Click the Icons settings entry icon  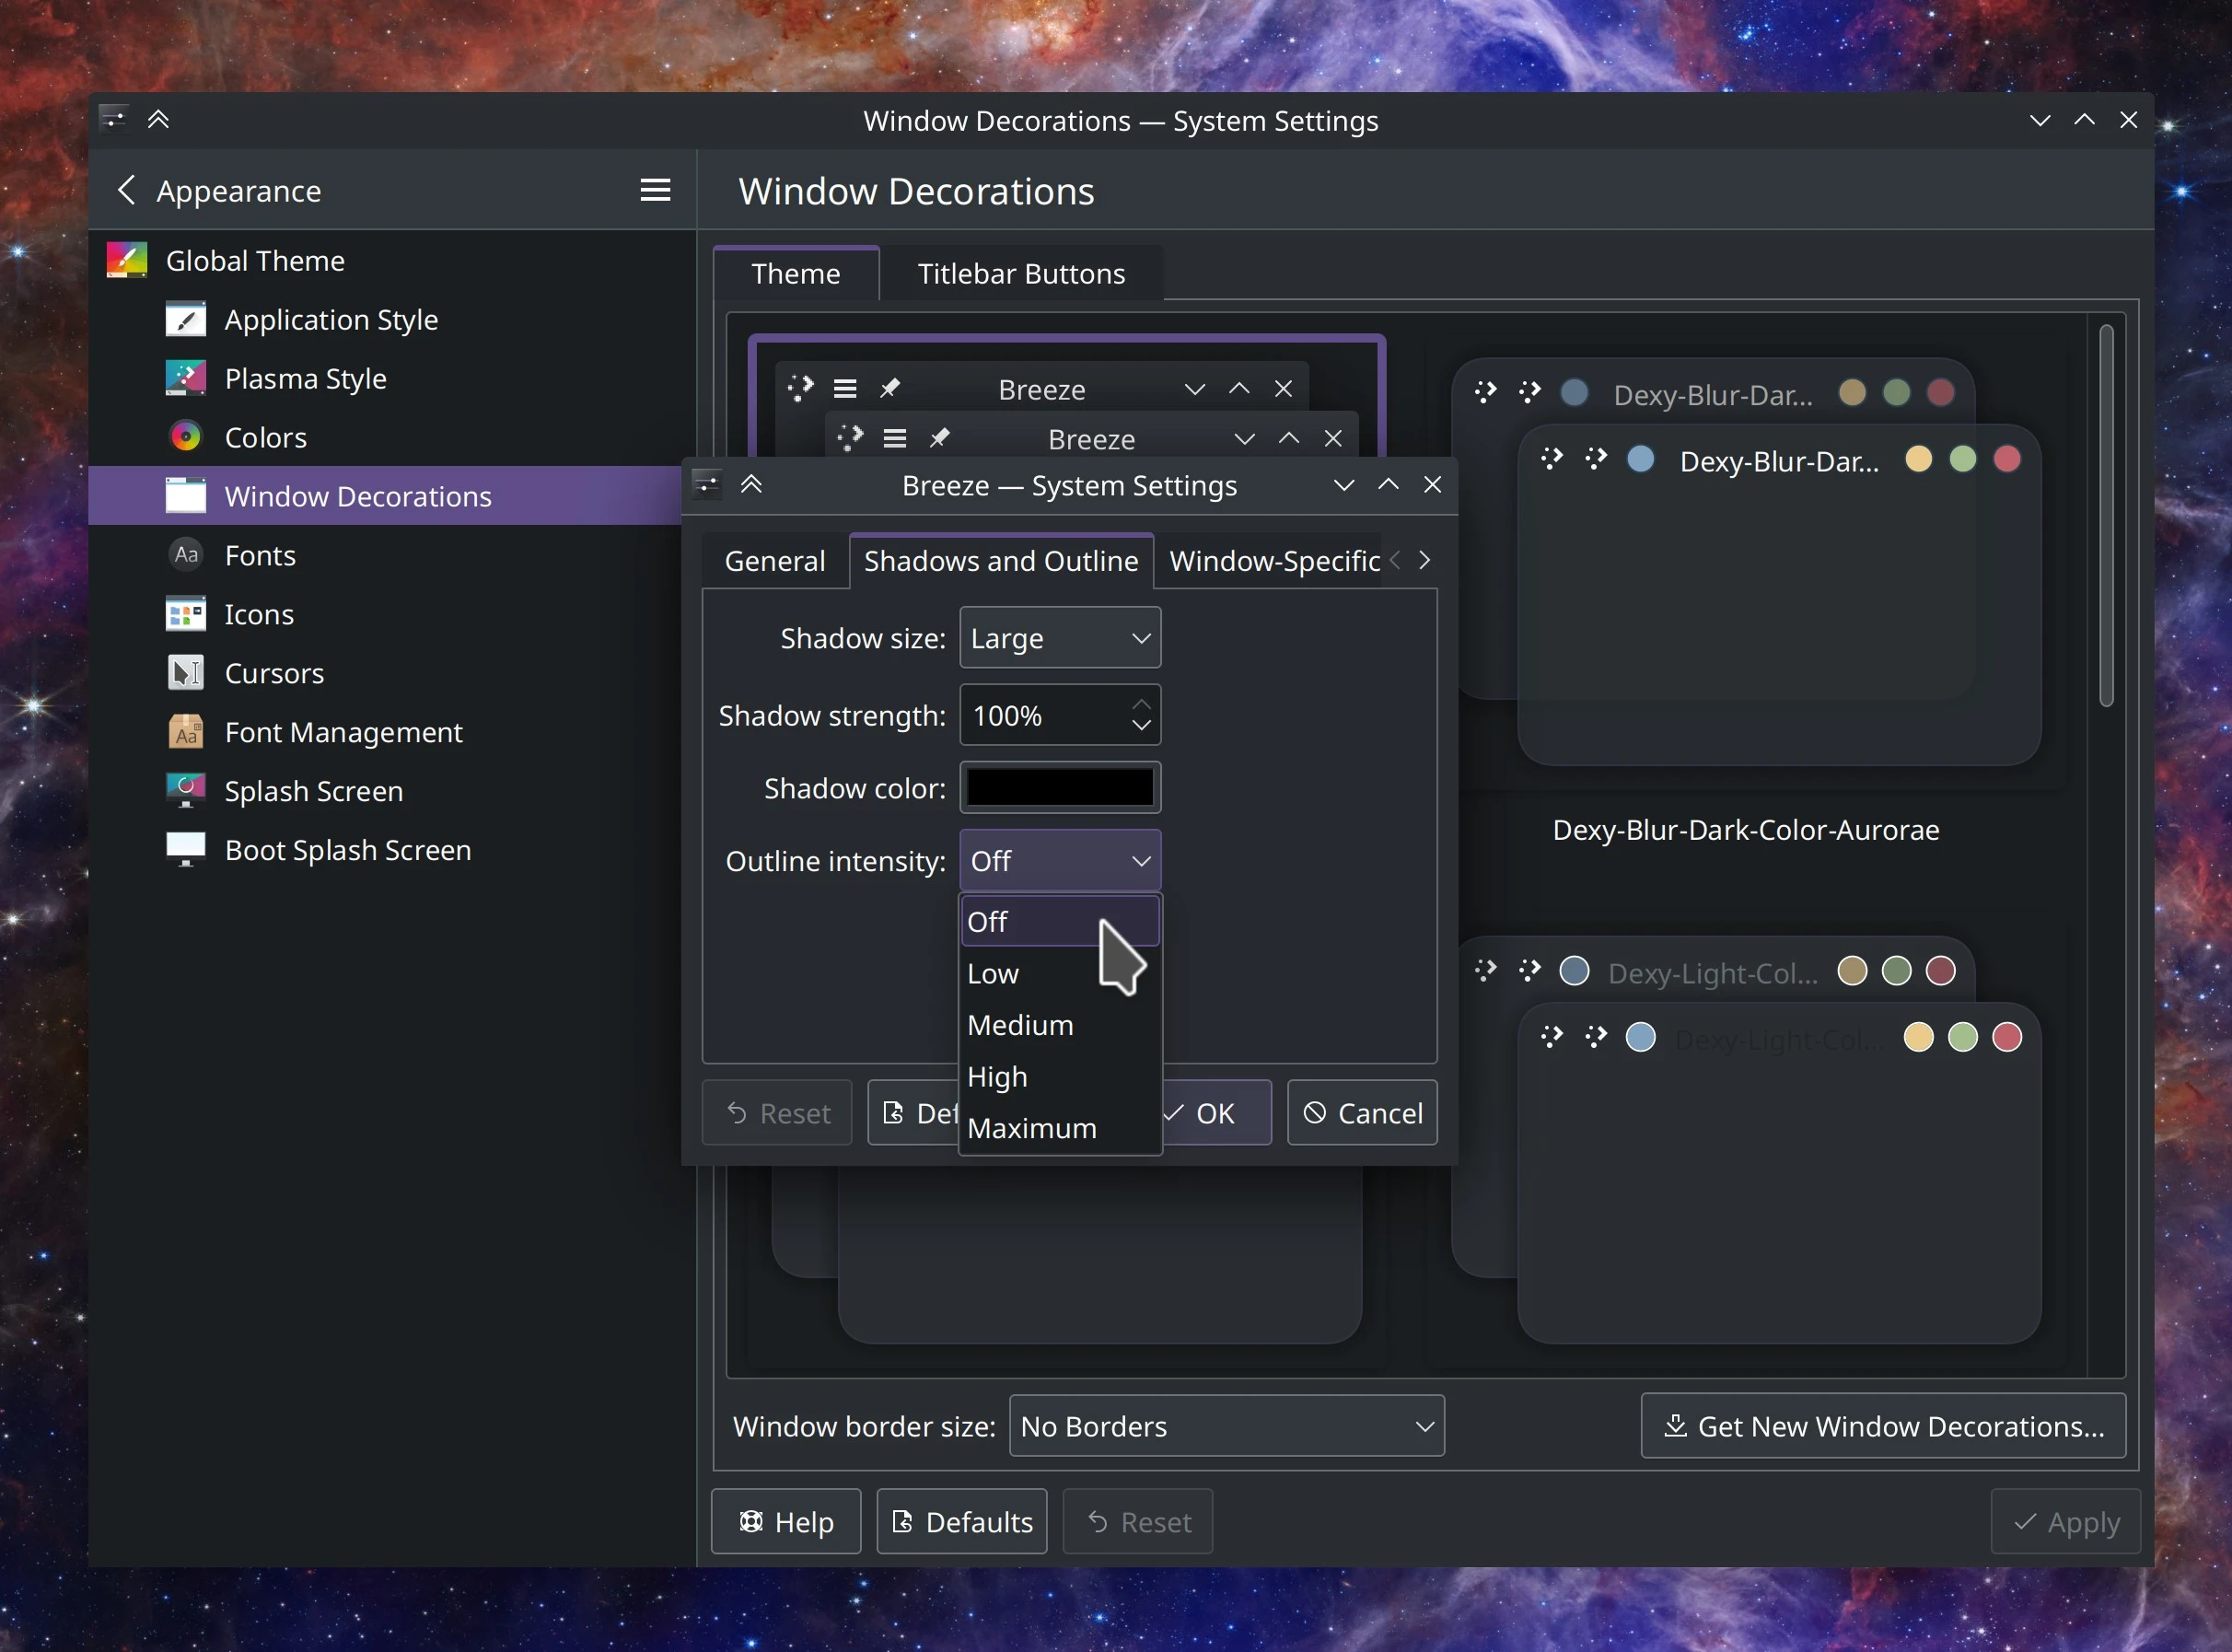coord(186,614)
